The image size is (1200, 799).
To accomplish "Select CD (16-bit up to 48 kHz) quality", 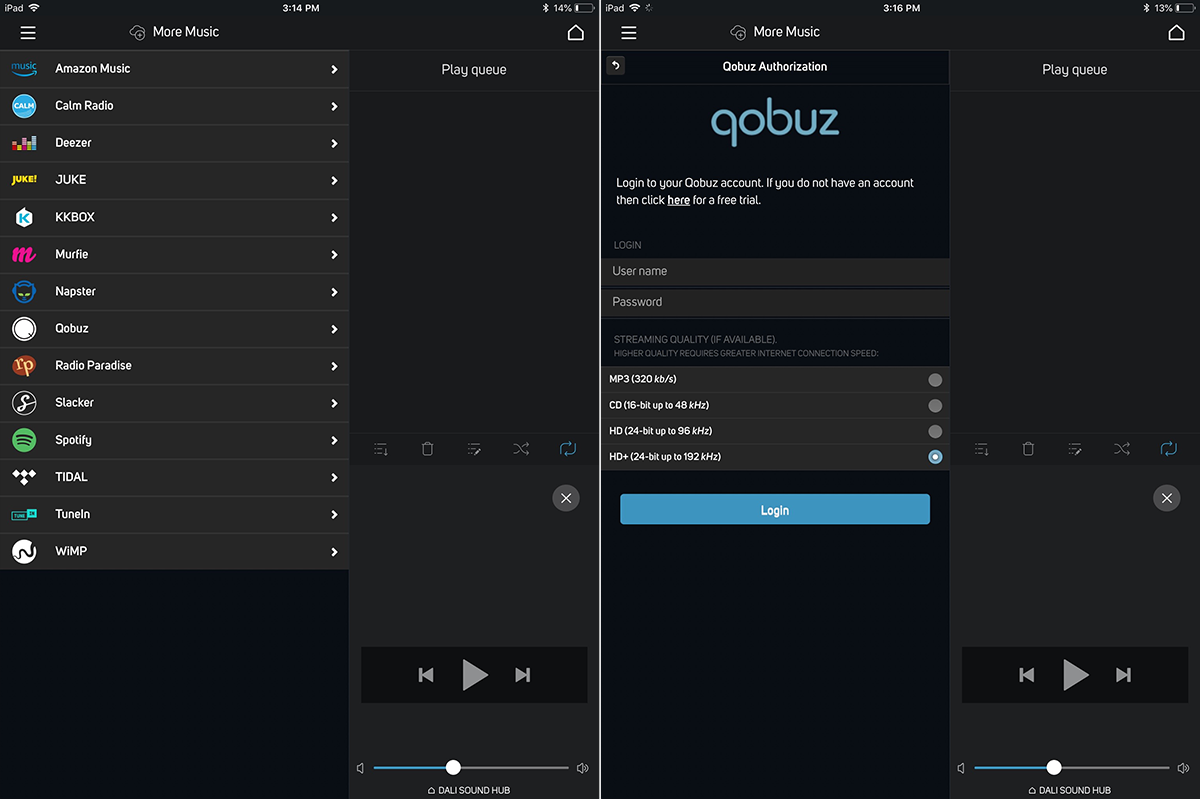I will 934,406.
